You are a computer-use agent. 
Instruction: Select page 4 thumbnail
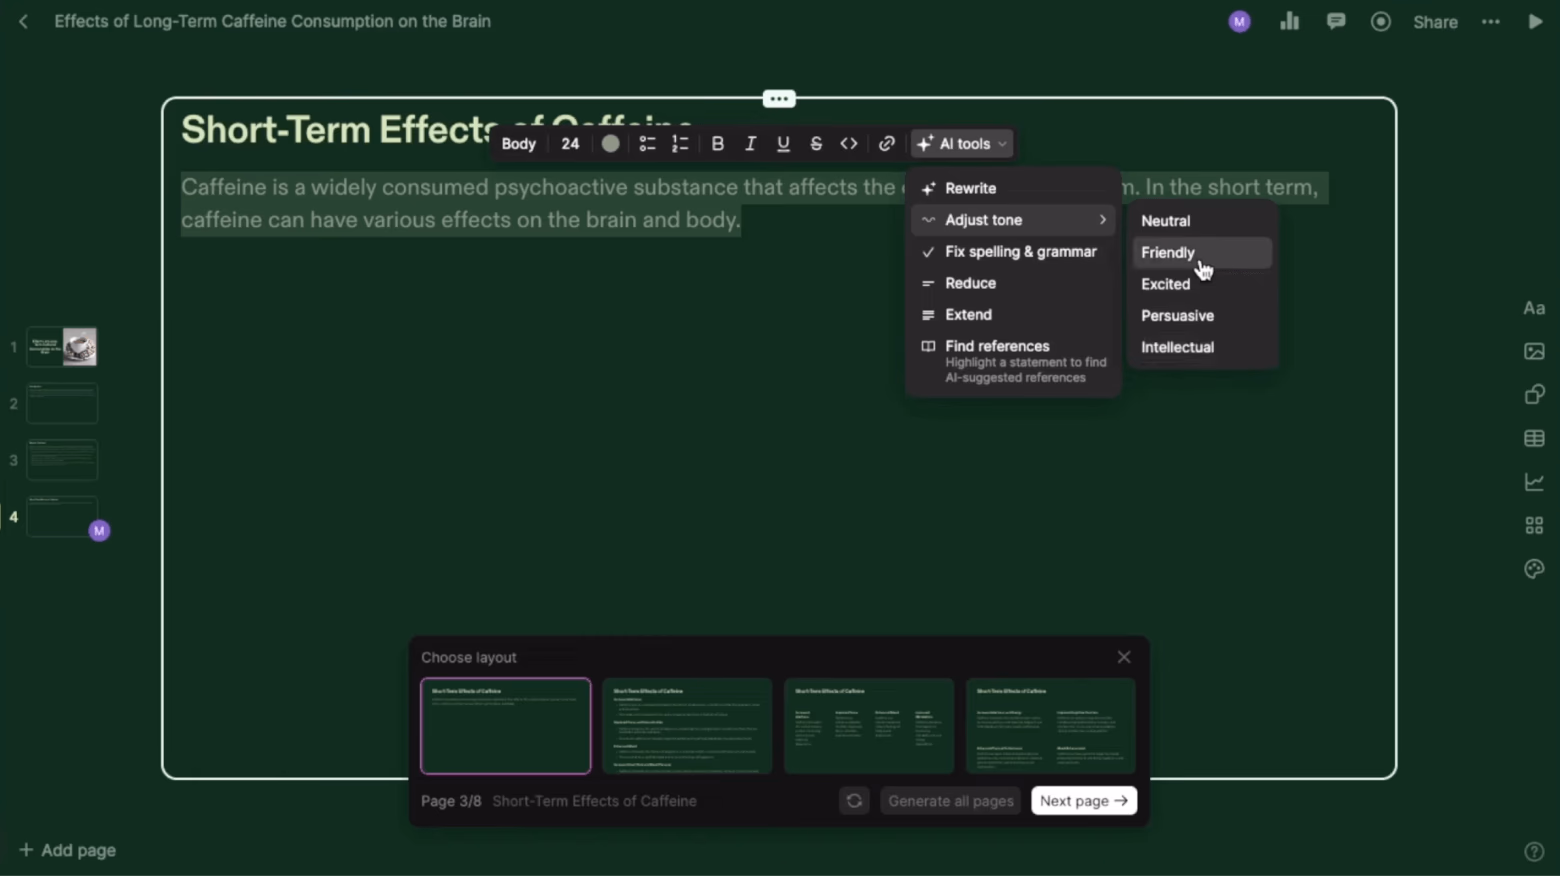(x=62, y=517)
